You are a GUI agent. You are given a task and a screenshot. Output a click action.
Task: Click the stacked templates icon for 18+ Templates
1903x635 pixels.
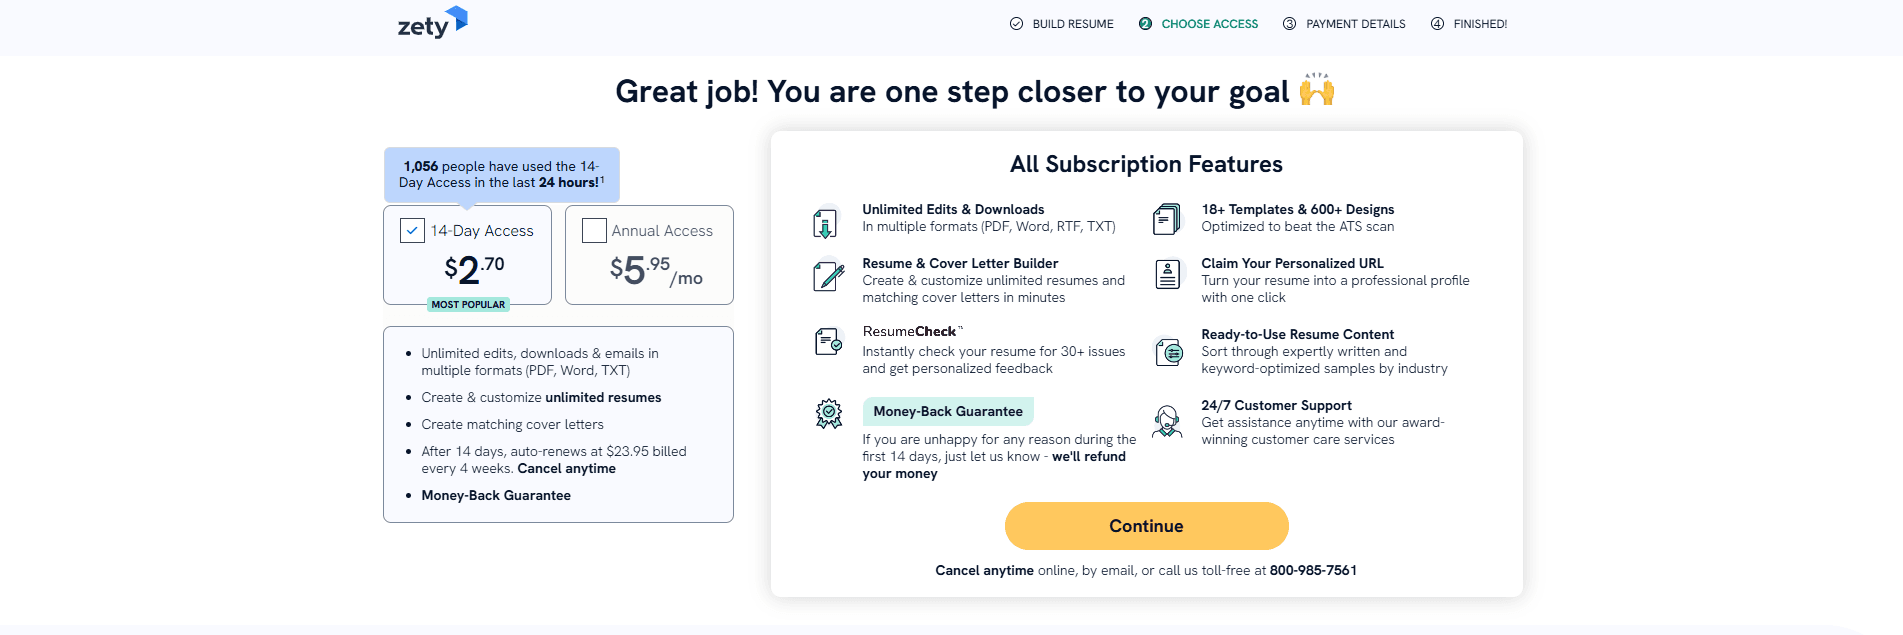[x=1167, y=219]
